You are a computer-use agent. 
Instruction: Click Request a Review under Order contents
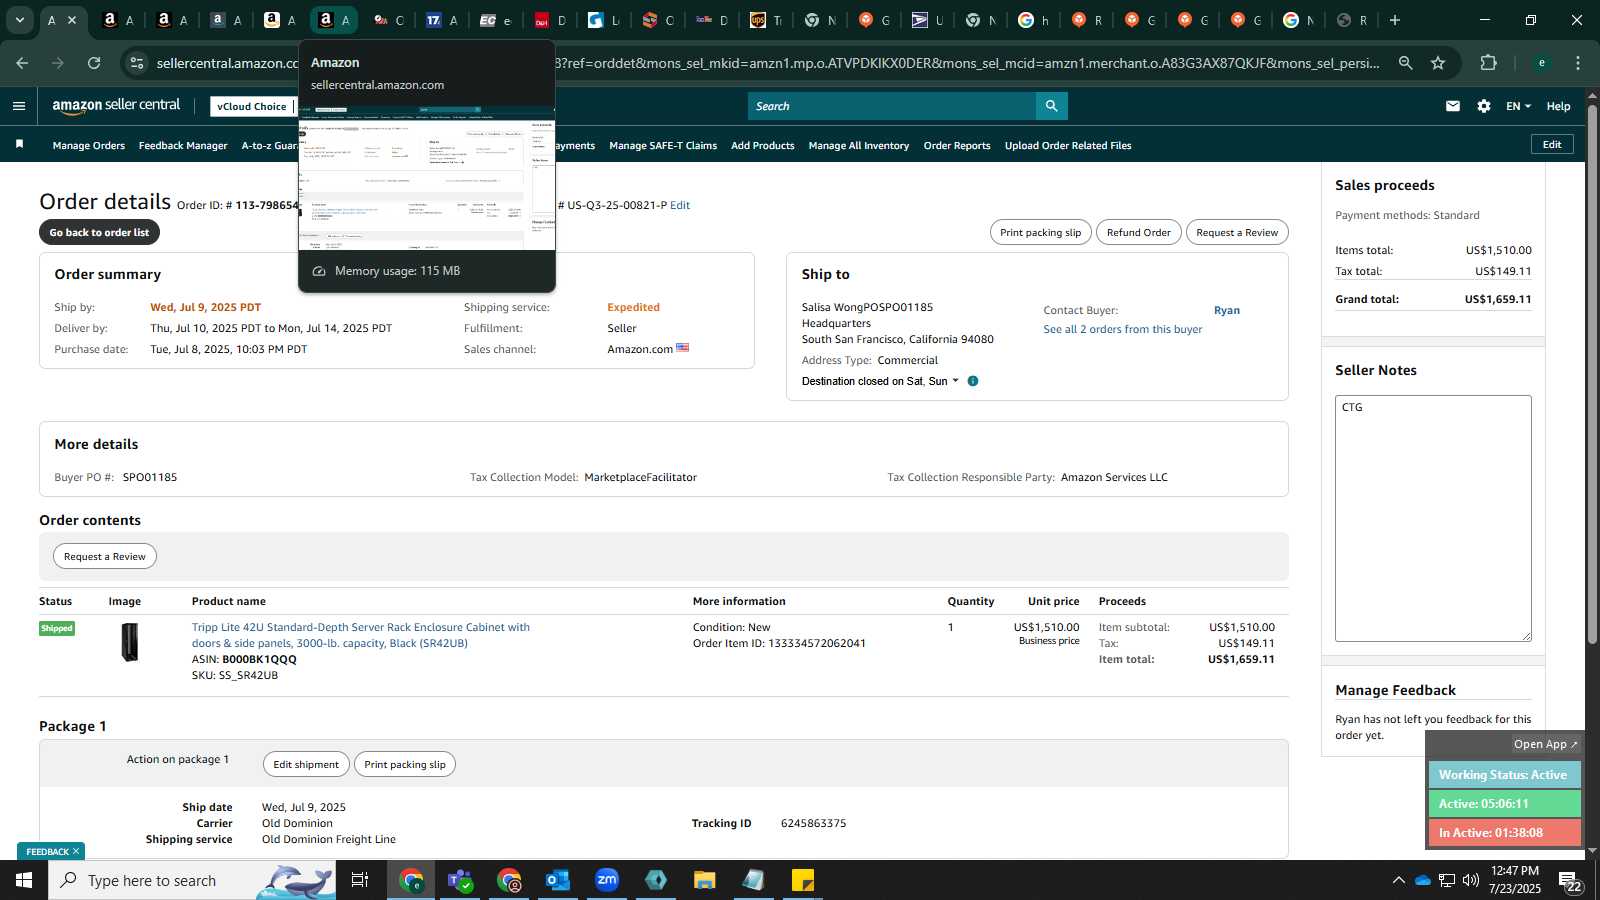click(105, 557)
